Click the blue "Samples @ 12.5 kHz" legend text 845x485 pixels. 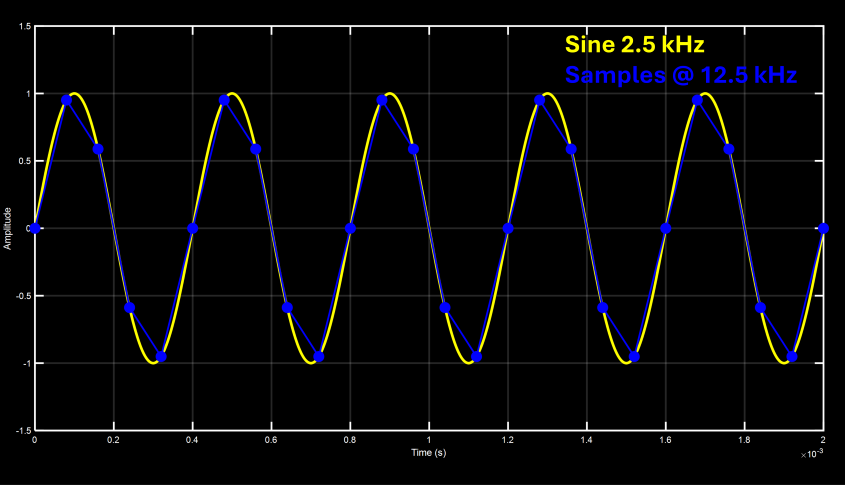tap(681, 75)
